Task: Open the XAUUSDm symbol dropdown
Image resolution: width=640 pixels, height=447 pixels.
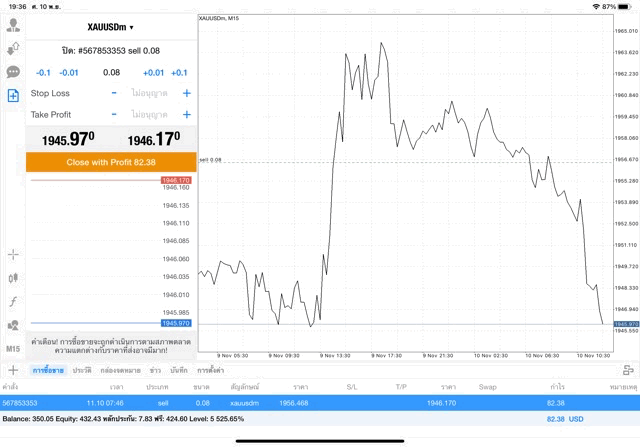Action: click(x=110, y=27)
